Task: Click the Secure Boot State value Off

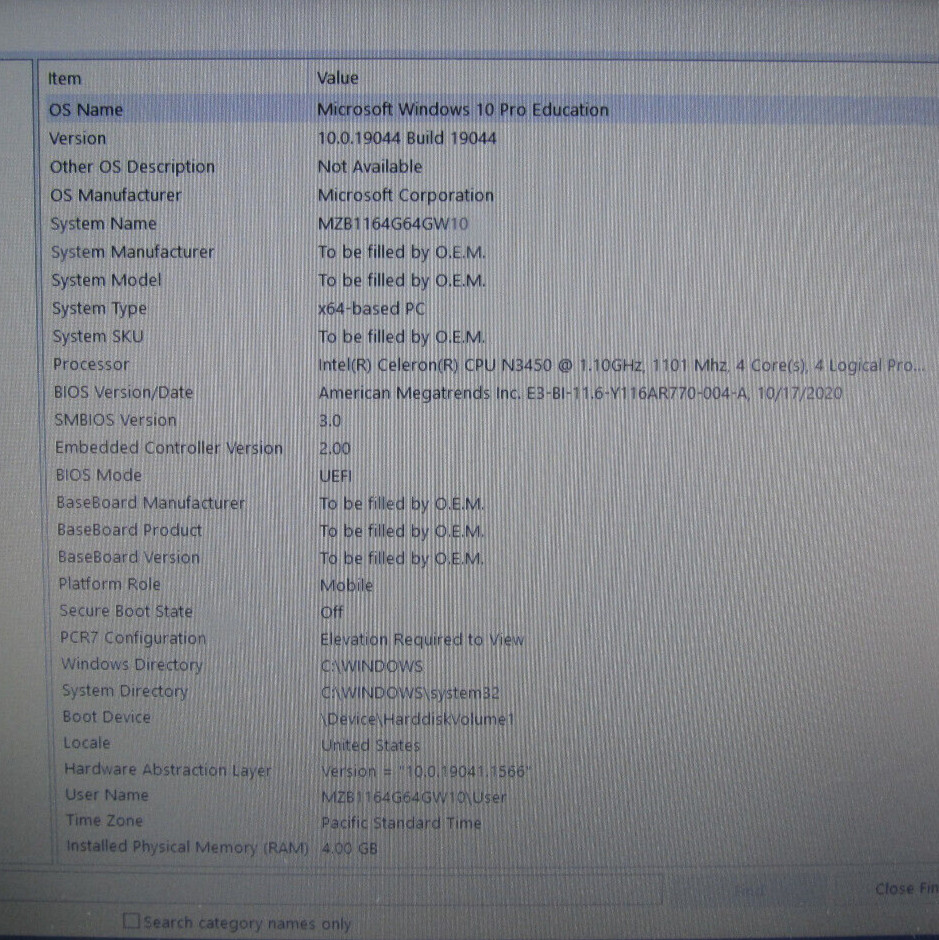Action: click(332, 612)
